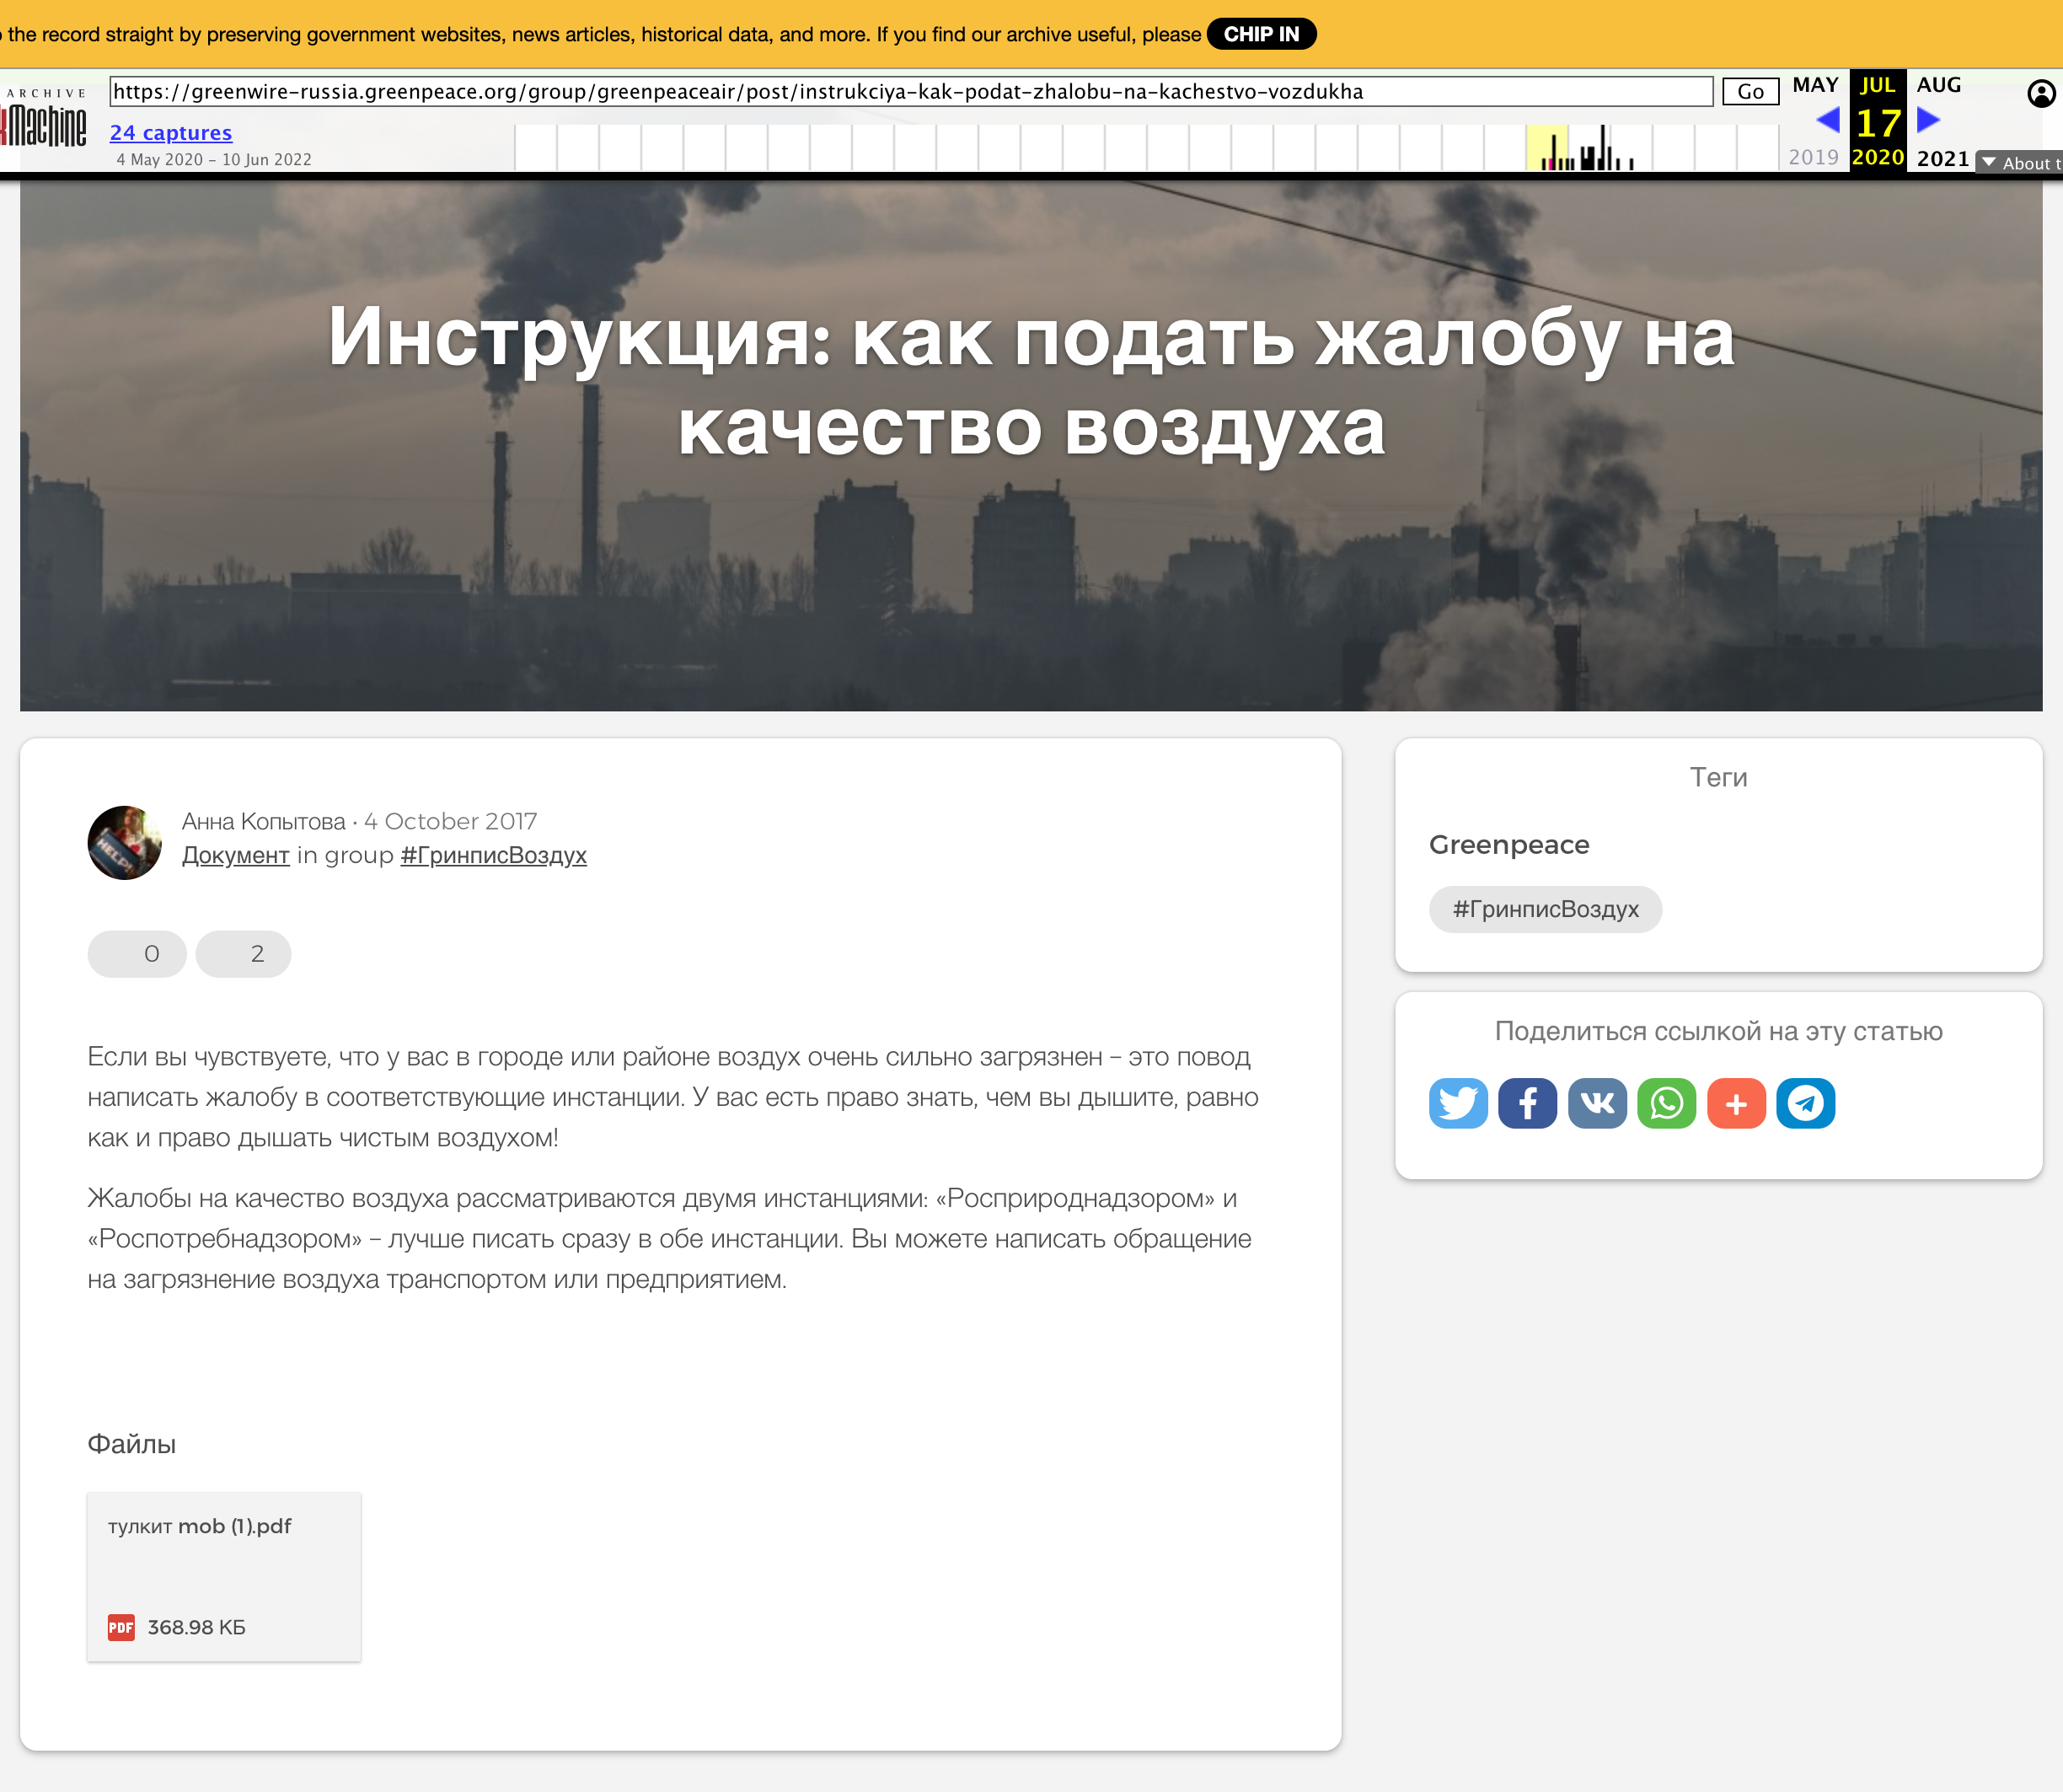This screenshot has width=2063, height=1792.
Task: Share article via Twitter icon
Action: 1458,1103
